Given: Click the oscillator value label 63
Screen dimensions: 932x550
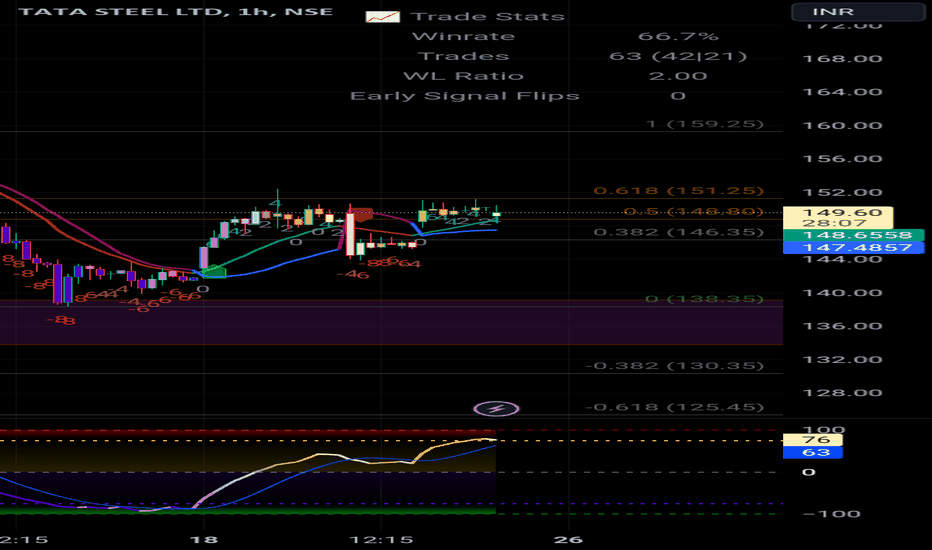Looking at the screenshot, I should coord(813,452).
